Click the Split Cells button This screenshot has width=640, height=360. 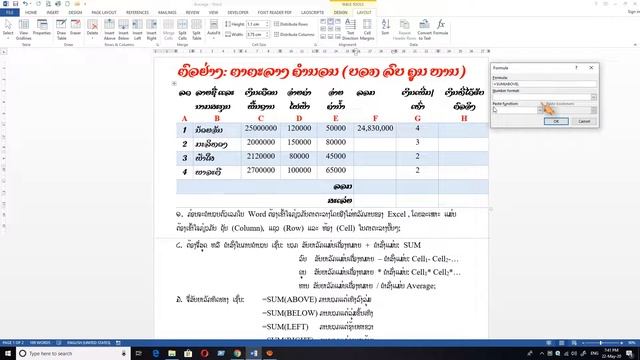[x=182, y=29]
